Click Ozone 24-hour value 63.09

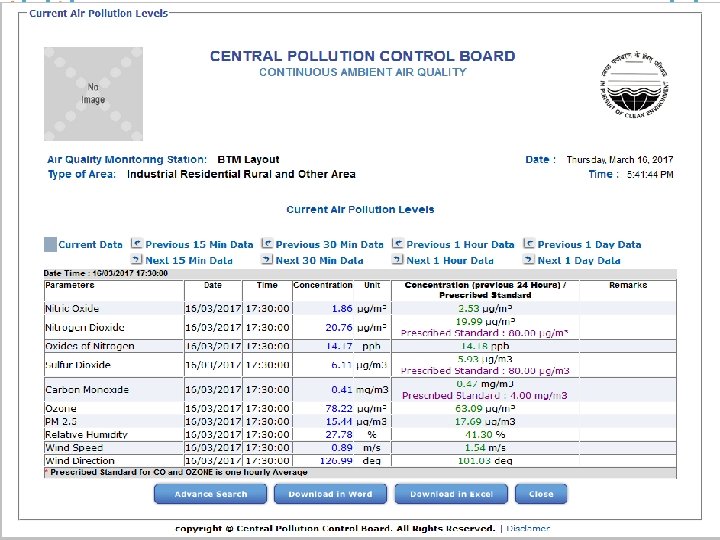pyautogui.click(x=468, y=409)
